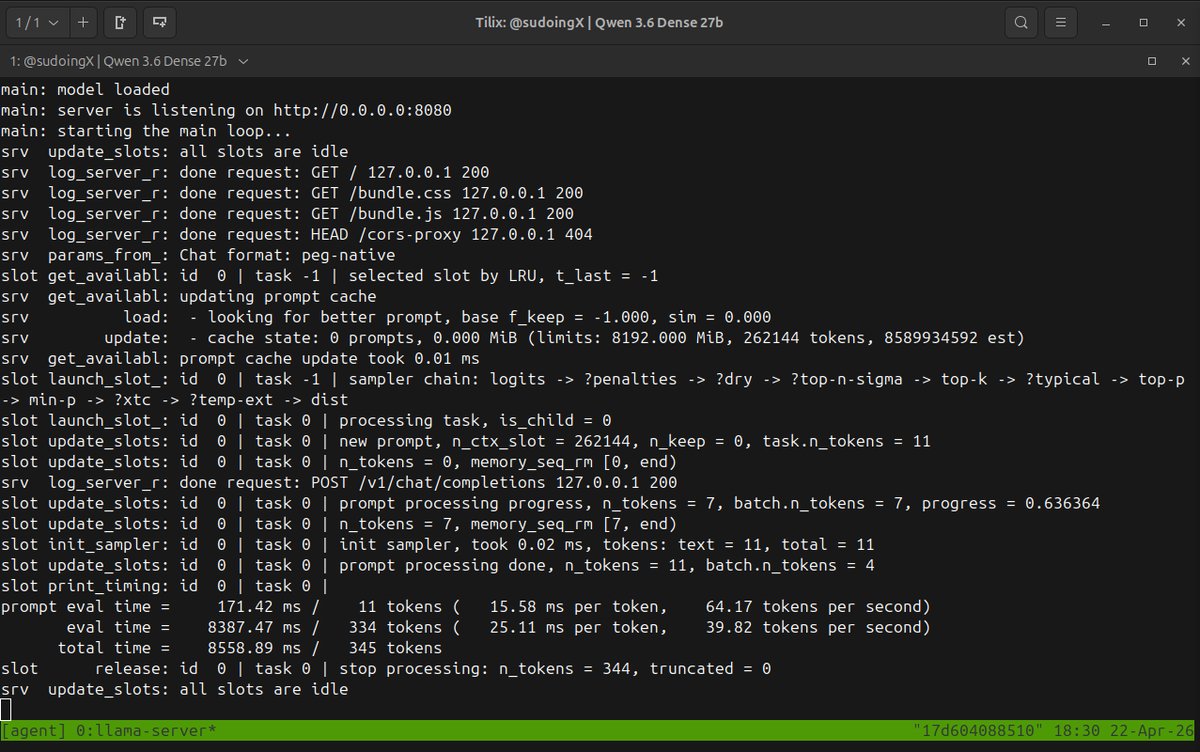Image resolution: width=1200 pixels, height=752 pixels.
Task: Click the 'prompt eval time = 171.42 ms' line
Action: [x=466, y=606]
